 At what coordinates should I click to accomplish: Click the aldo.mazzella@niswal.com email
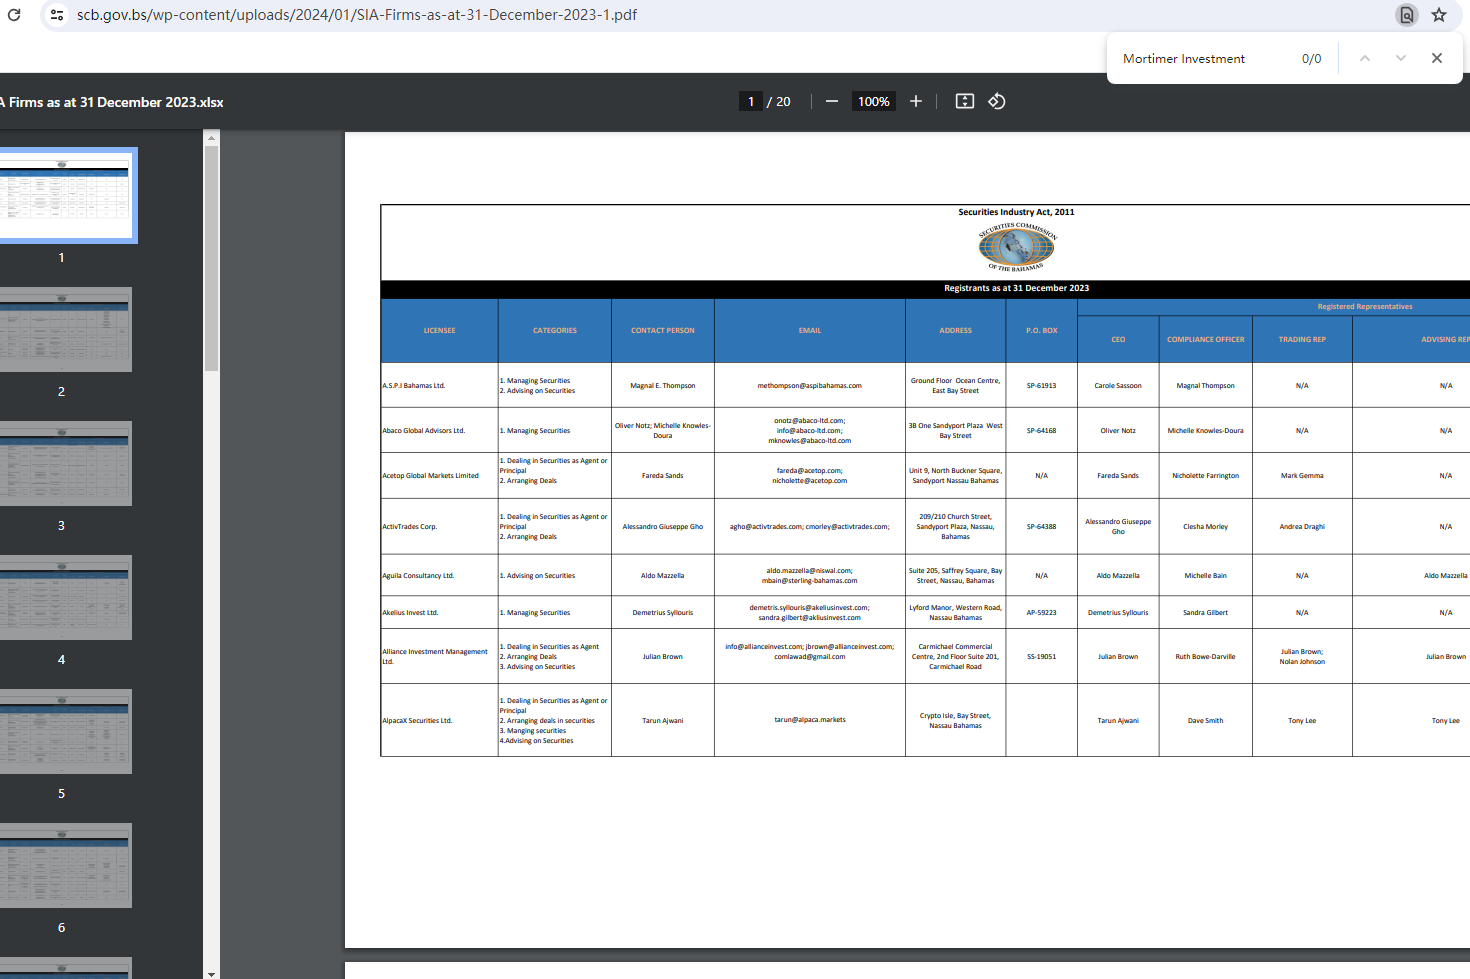pyautogui.click(x=810, y=571)
